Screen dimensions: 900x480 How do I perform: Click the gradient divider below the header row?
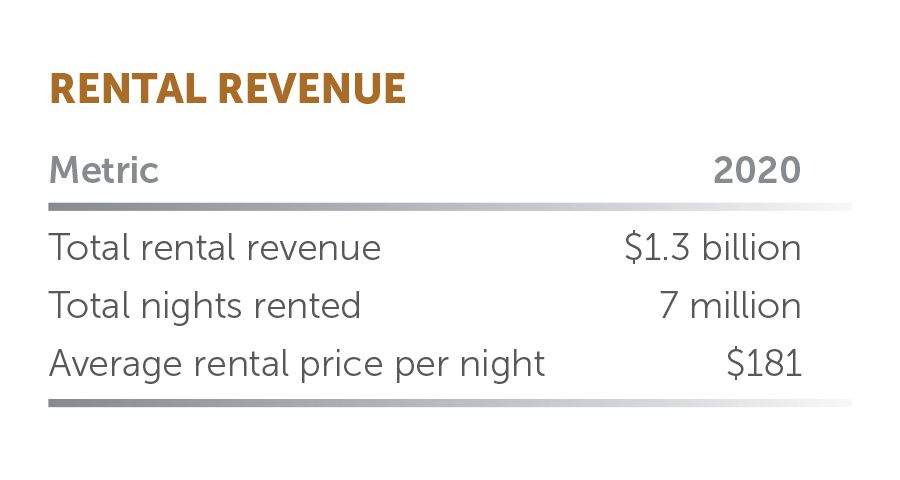pos(450,207)
